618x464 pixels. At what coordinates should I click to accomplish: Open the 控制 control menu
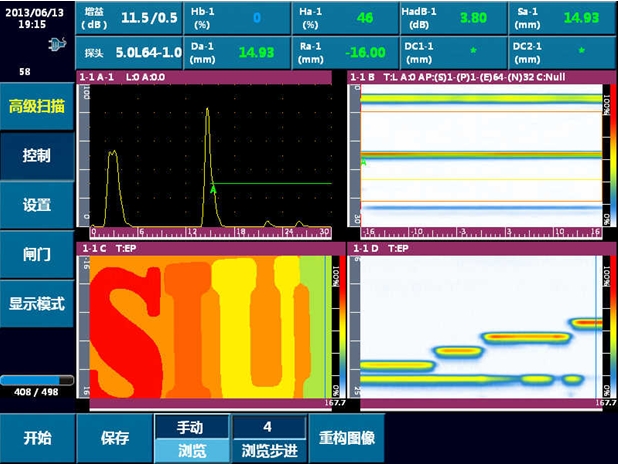(x=37, y=156)
